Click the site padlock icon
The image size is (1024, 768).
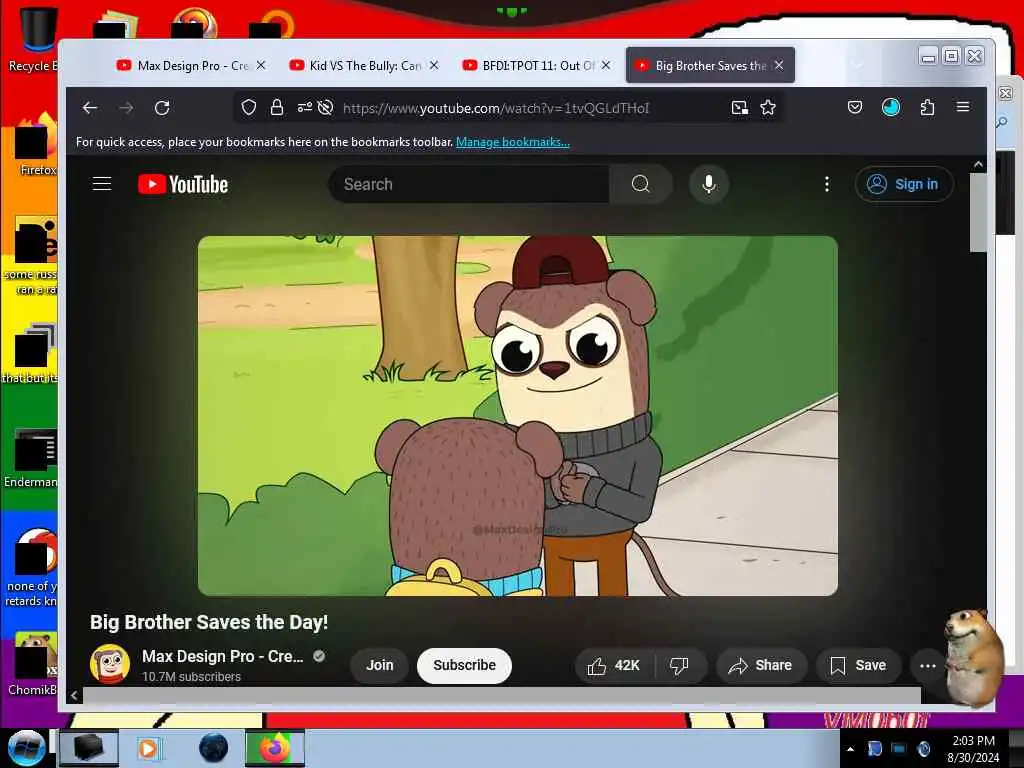point(277,108)
